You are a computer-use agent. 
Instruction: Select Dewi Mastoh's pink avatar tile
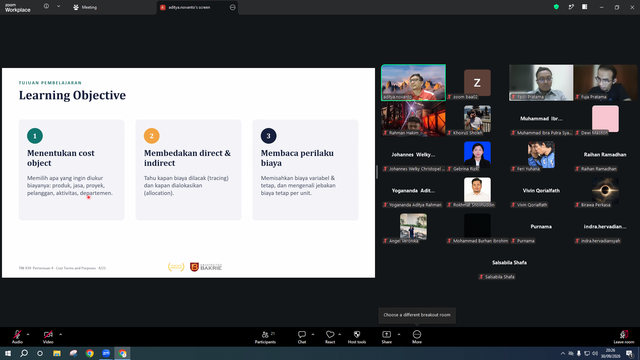point(605,119)
